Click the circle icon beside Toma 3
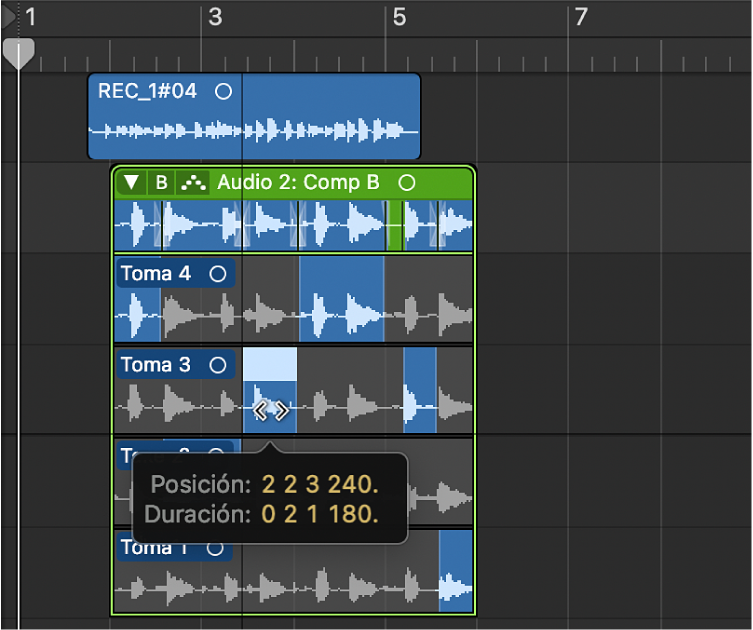The image size is (753, 630). click(x=218, y=365)
